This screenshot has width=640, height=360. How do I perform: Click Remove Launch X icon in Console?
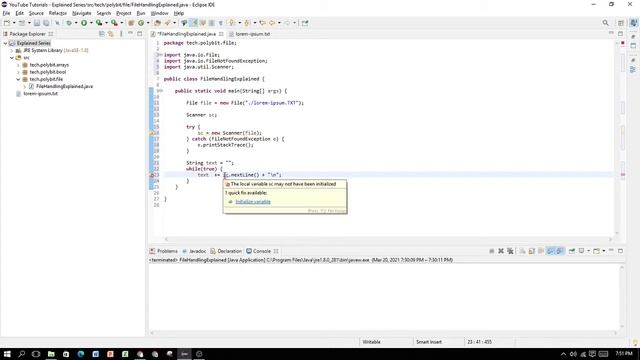pos(501,251)
